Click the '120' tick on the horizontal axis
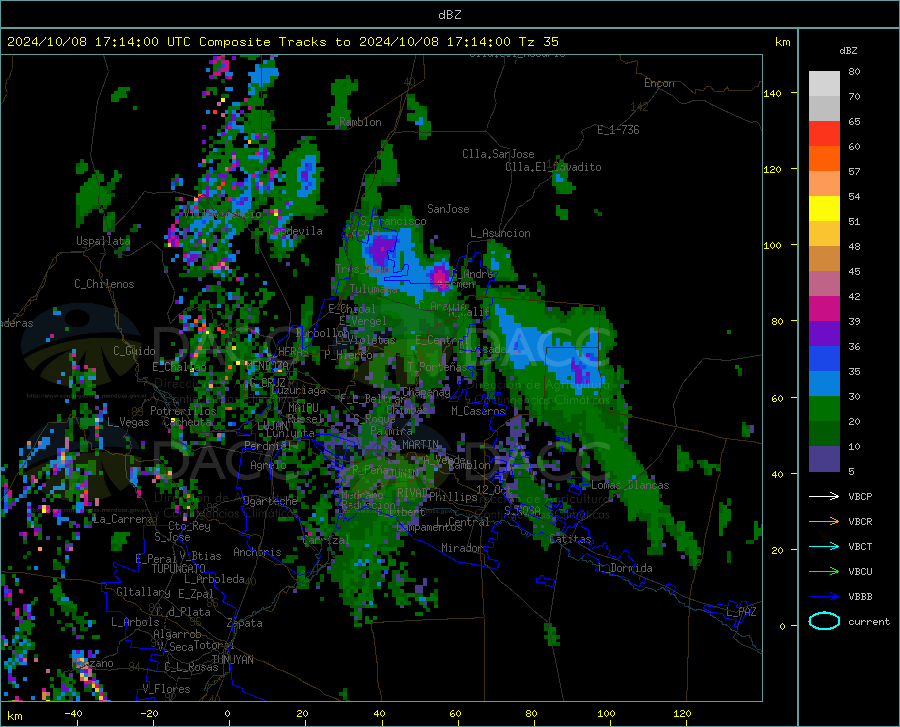The width and height of the screenshot is (900, 727). [x=682, y=713]
